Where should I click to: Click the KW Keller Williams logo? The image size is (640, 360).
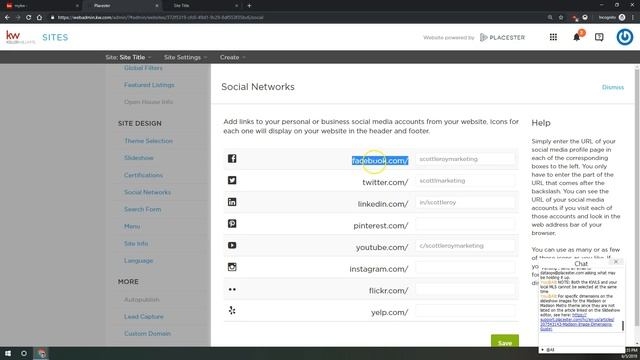pos(20,37)
